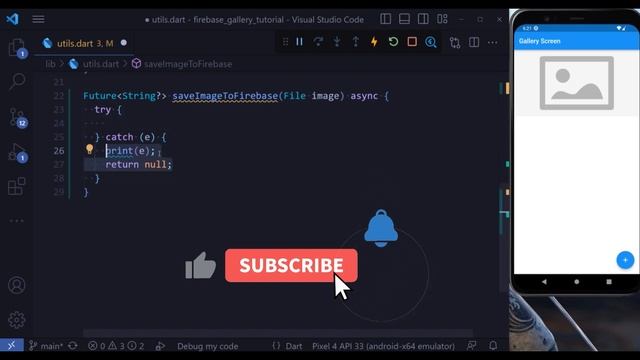Open remote window indicator in status bar

(x=11, y=346)
